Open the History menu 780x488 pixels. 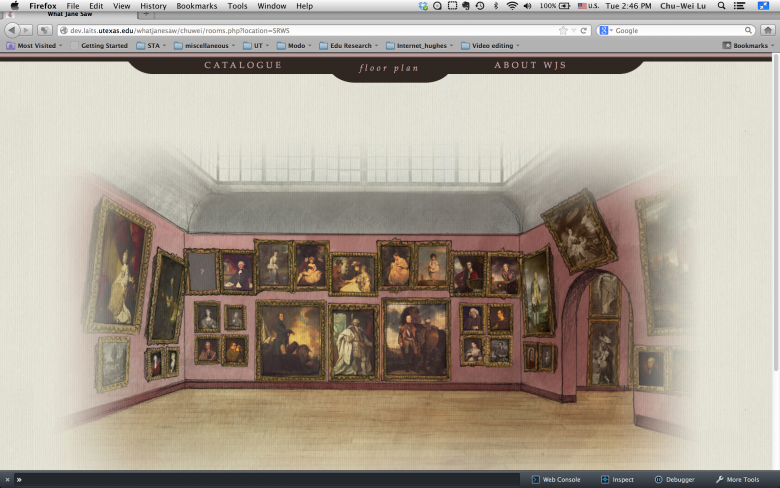(x=153, y=6)
